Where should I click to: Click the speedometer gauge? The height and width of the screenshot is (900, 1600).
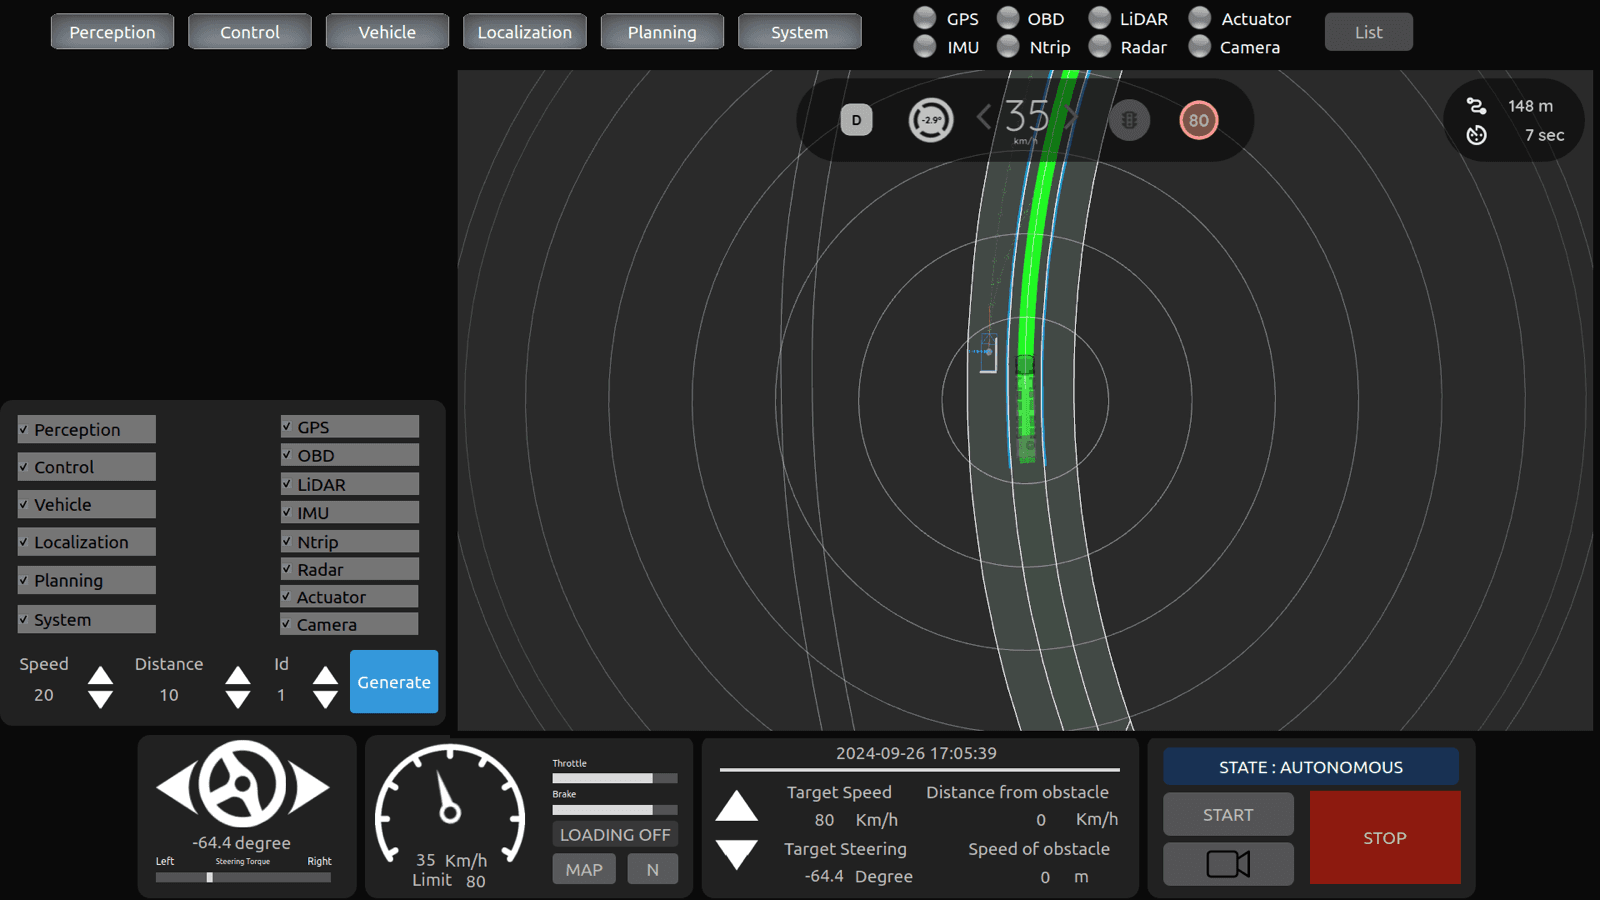[x=450, y=806]
